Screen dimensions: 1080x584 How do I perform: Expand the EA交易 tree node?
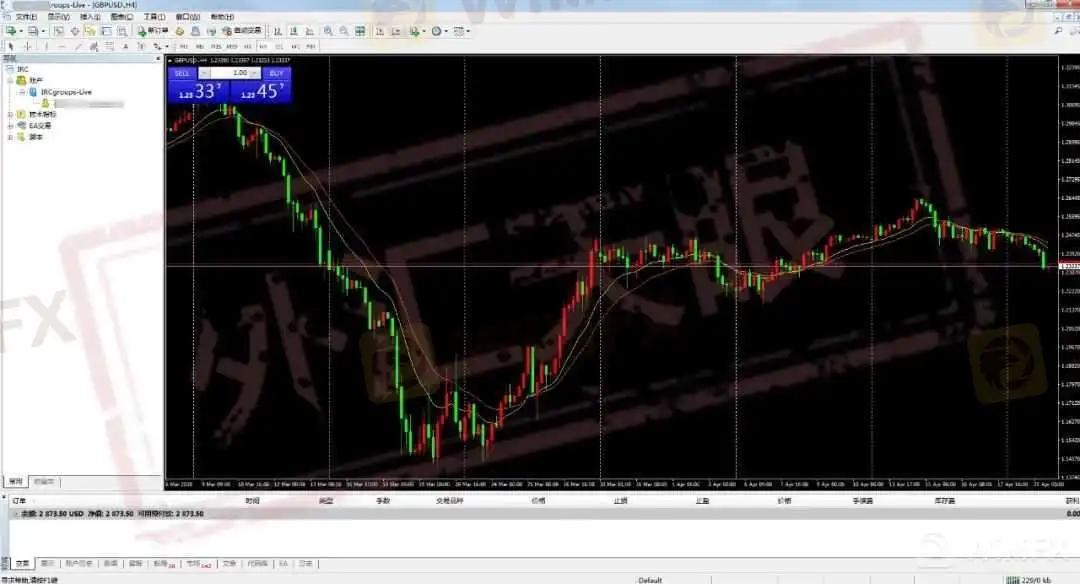point(10,125)
